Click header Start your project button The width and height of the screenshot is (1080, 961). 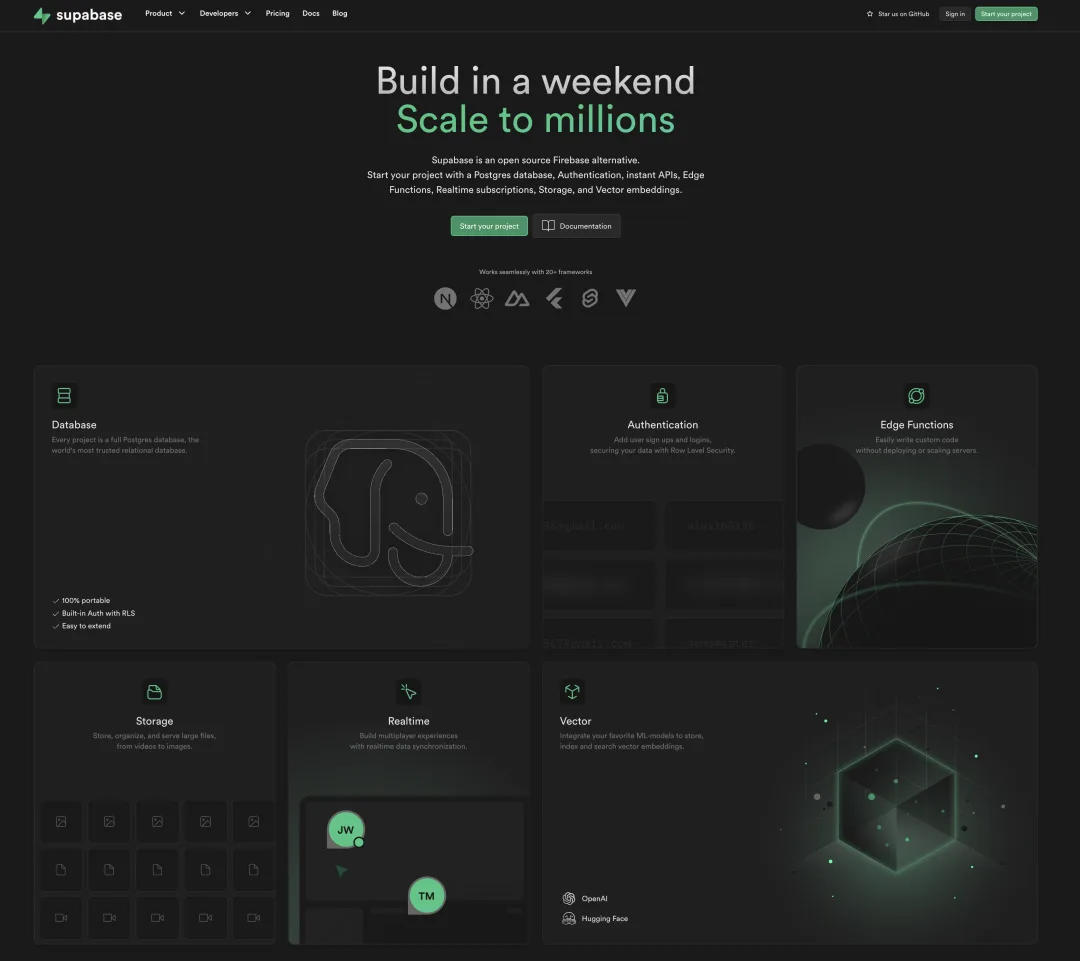[1006, 14]
